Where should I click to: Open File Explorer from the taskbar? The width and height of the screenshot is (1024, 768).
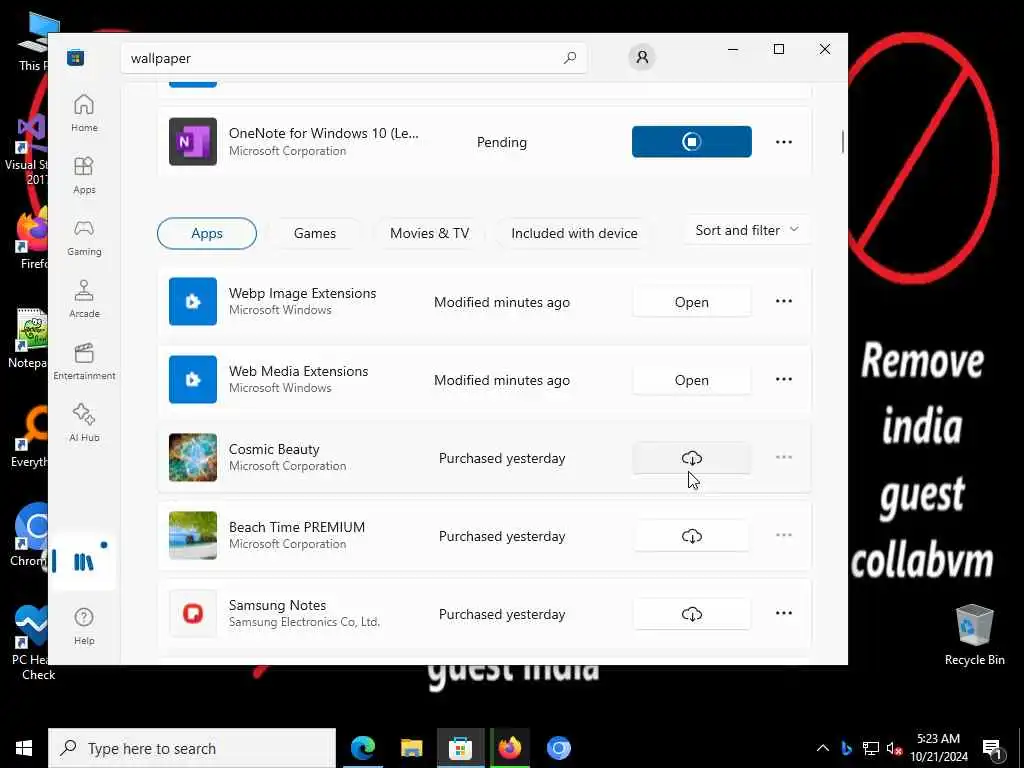pos(411,748)
